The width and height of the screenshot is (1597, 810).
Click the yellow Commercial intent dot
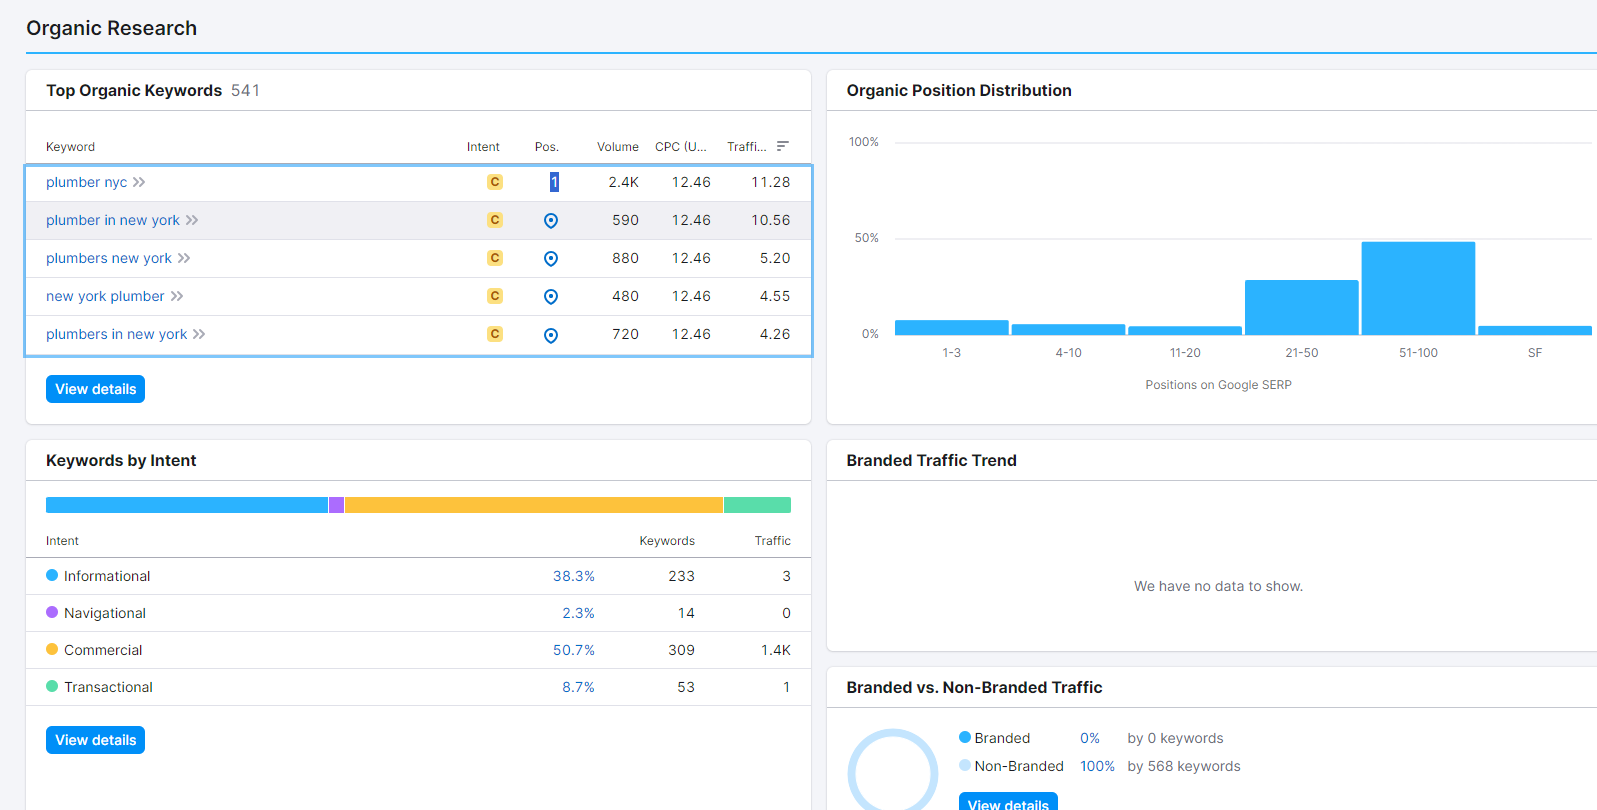[x=52, y=649]
